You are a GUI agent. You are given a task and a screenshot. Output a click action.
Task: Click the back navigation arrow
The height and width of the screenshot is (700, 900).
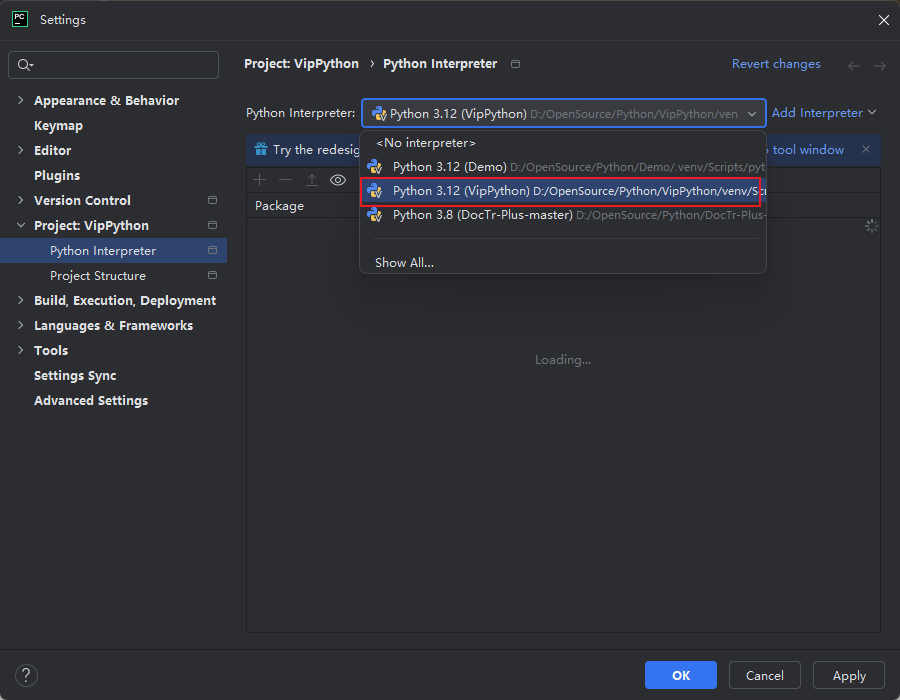[x=854, y=65]
